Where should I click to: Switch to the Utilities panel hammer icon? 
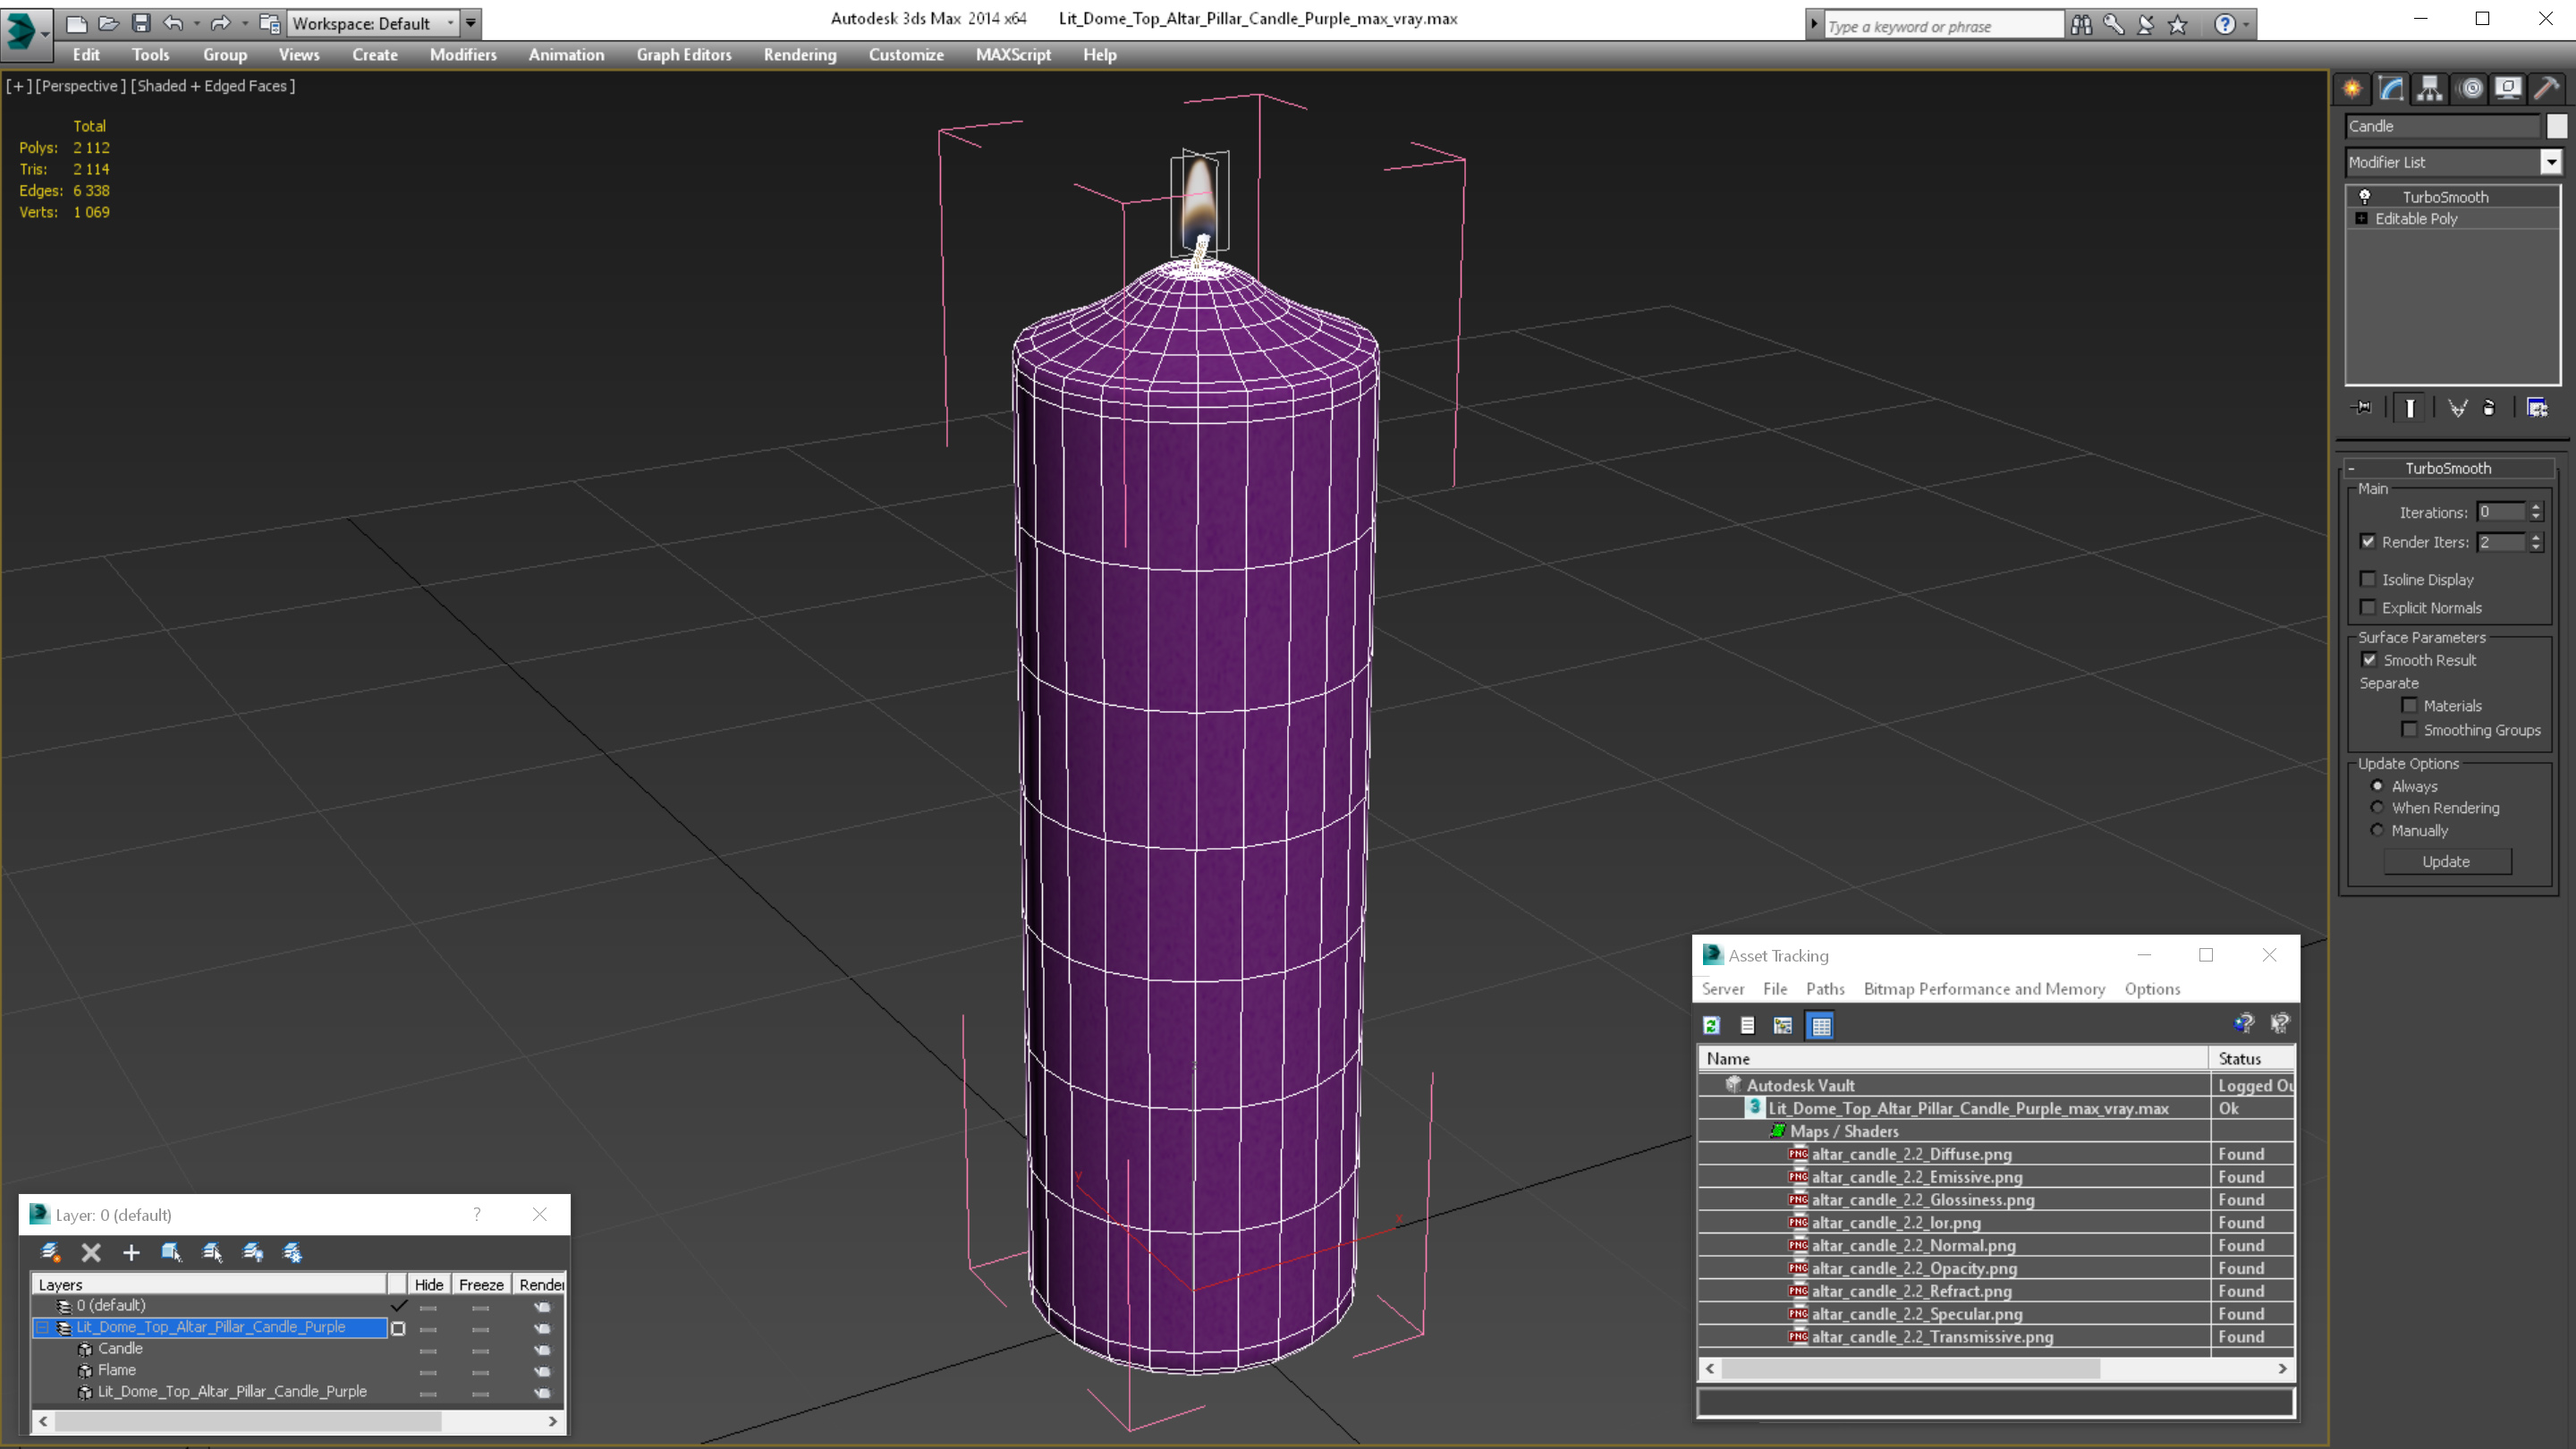pos(2546,88)
